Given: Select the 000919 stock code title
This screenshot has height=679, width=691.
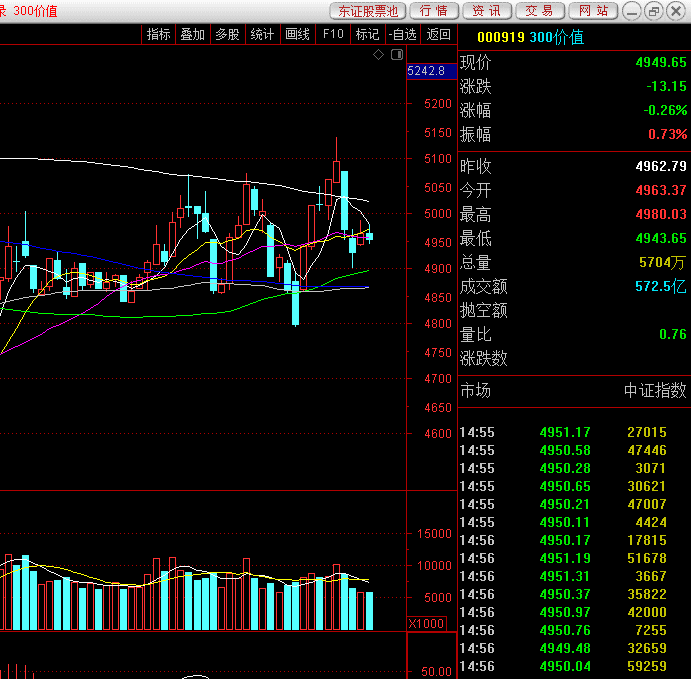Looking at the screenshot, I should 501,37.
